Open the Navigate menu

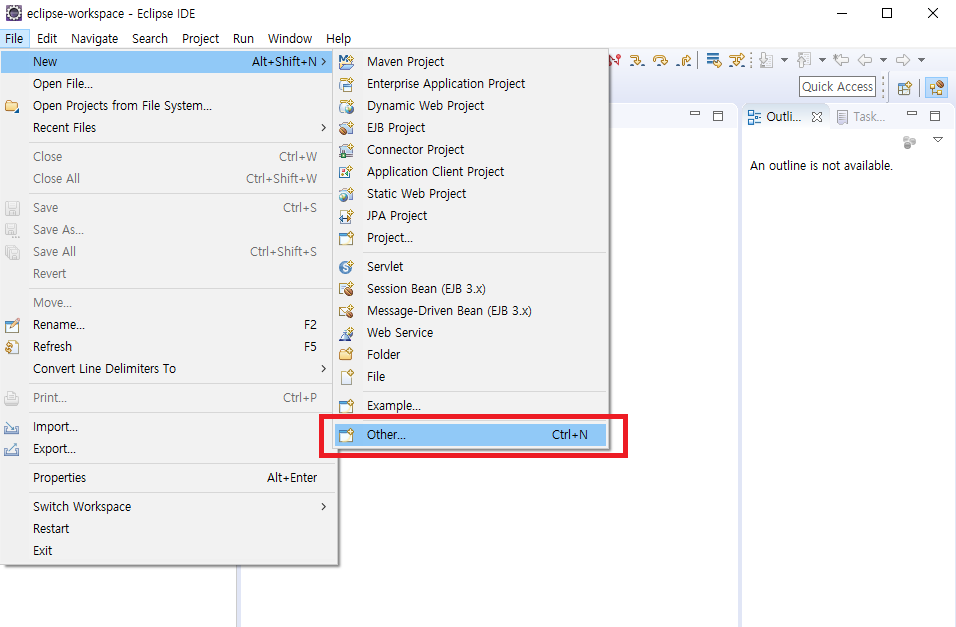95,38
